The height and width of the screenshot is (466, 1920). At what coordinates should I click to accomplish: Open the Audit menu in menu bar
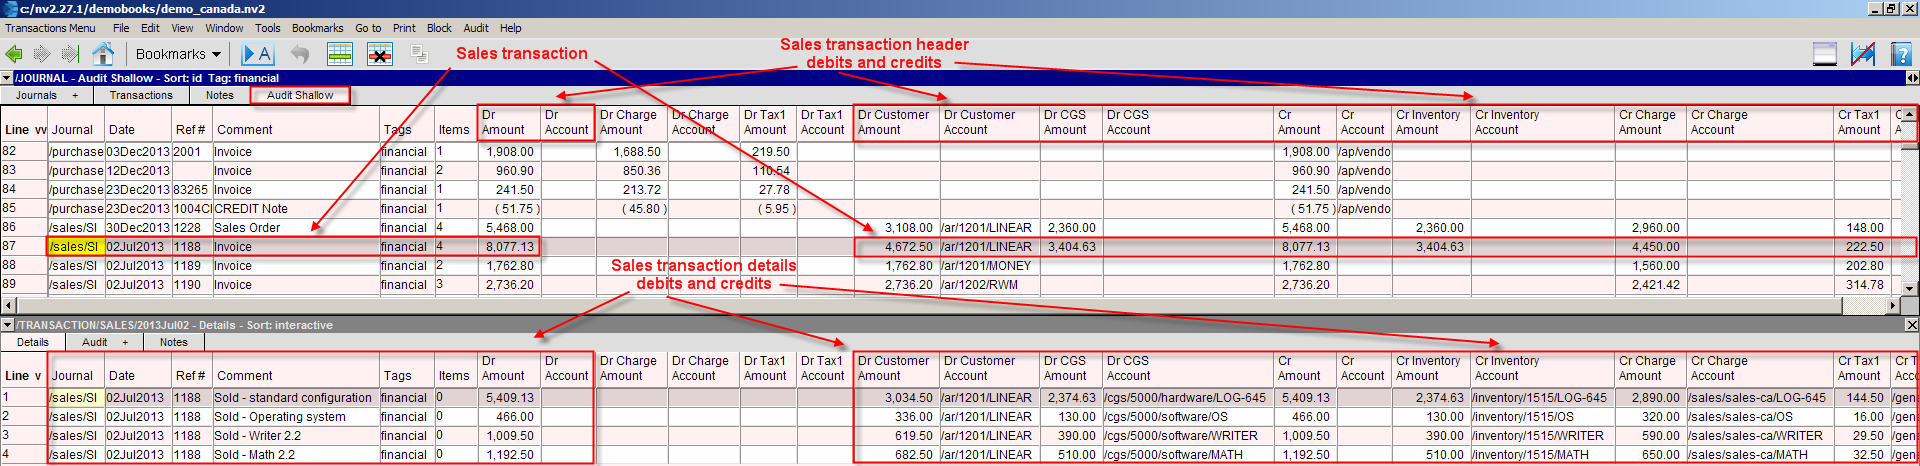476,28
